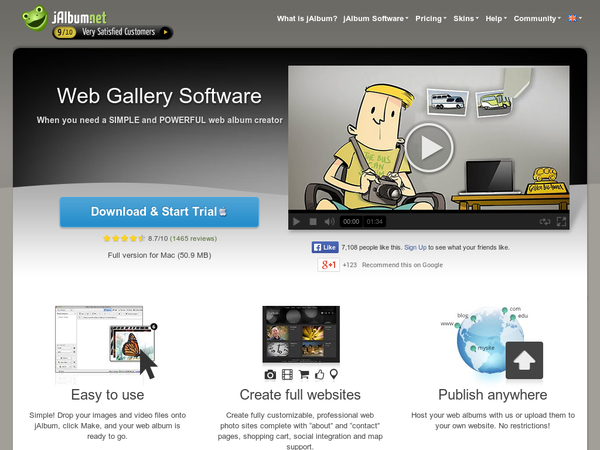This screenshot has height=450, width=600.
Task: Click the small play button in video bar
Action: (x=296, y=222)
